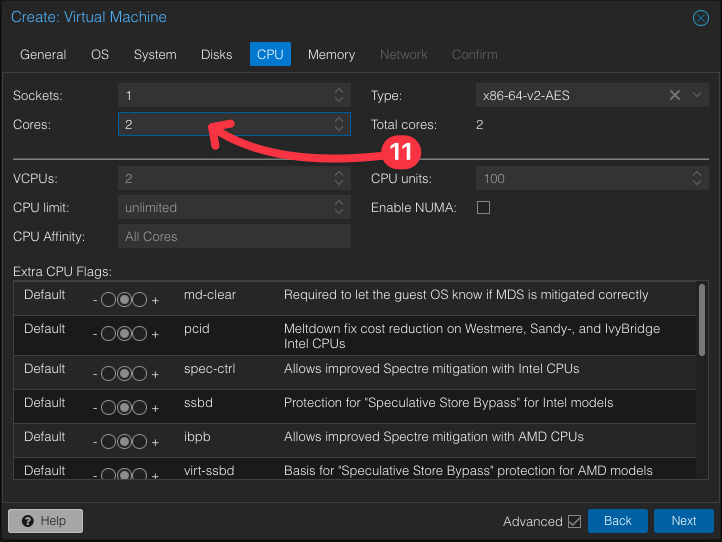Clear the CPU Type field with X icon

[x=675, y=95]
